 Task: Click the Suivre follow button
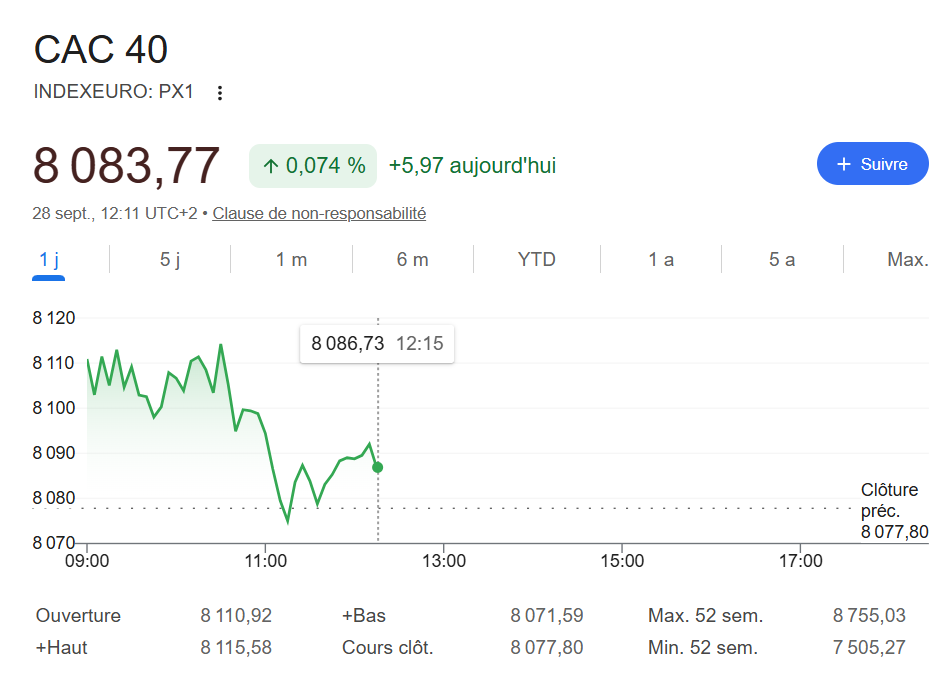(x=872, y=163)
